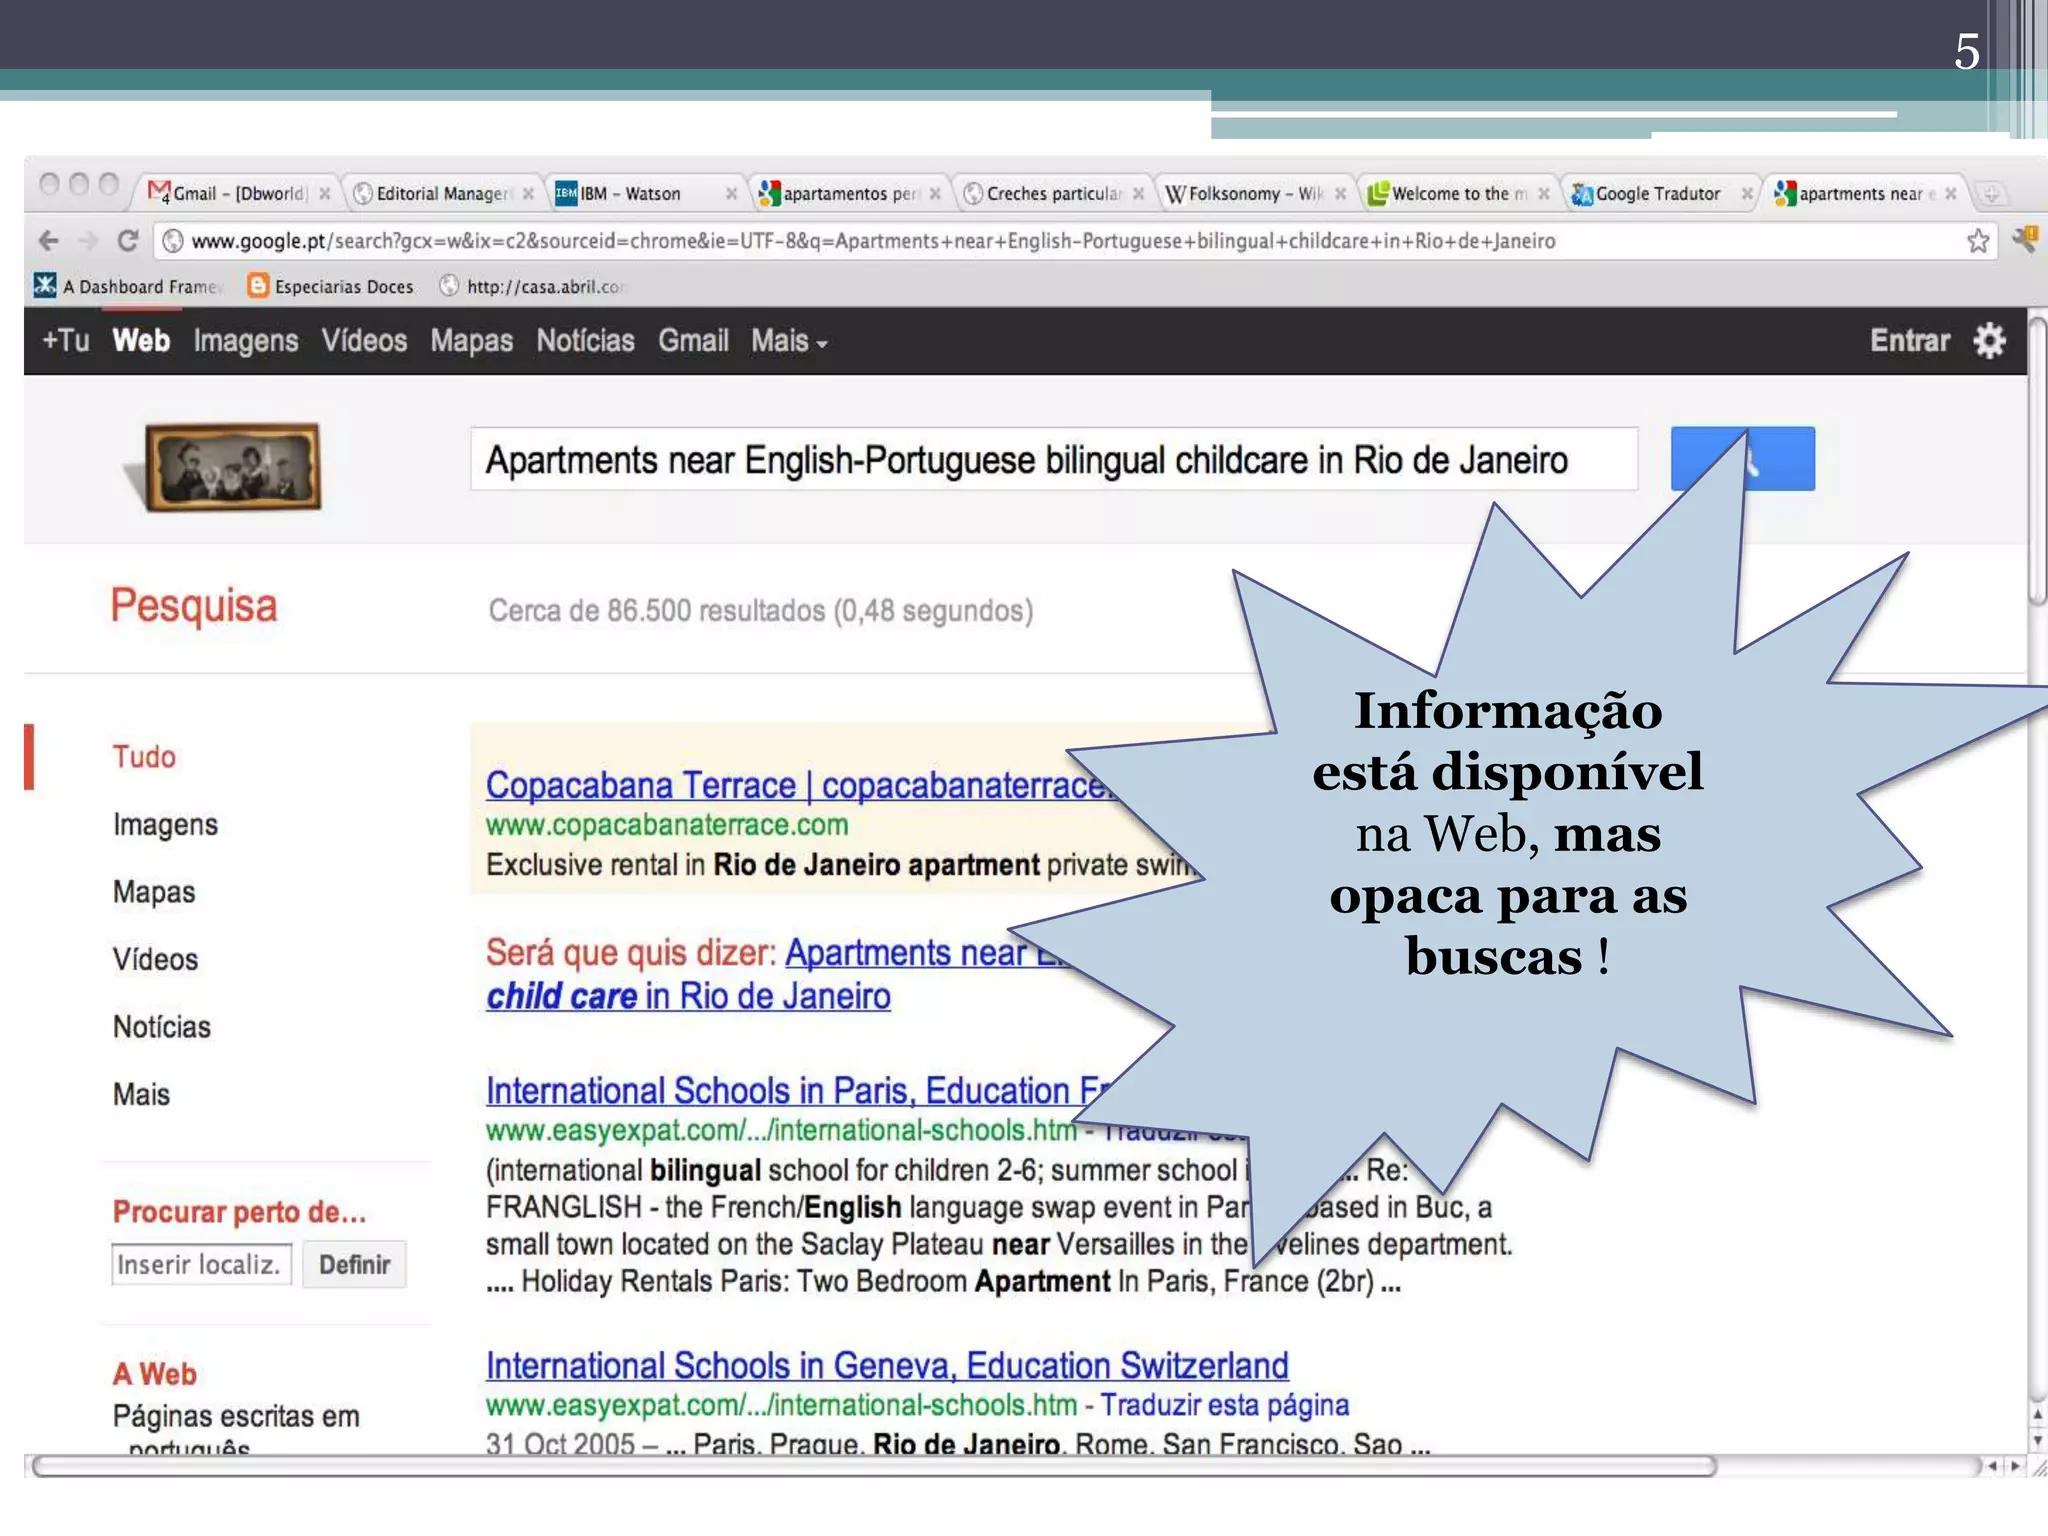Click Entrar to sign in
This screenshot has height=1536, width=2048.
coord(1910,341)
